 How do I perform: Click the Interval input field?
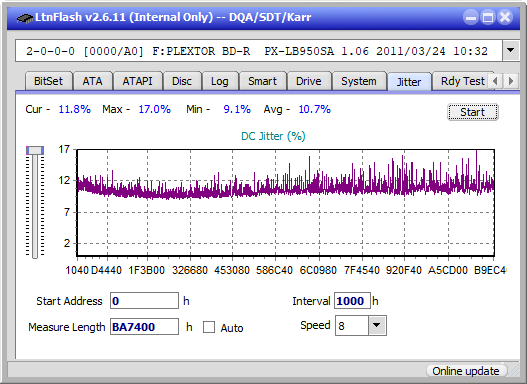(x=352, y=301)
